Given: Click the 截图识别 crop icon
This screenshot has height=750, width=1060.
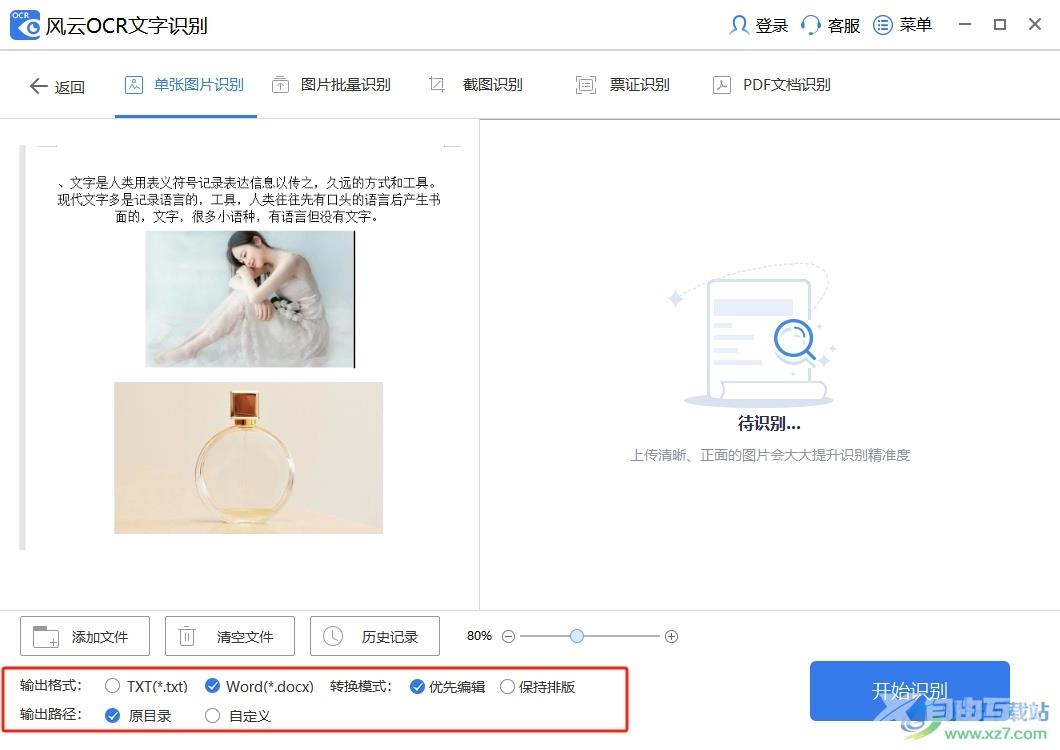Looking at the screenshot, I should pos(437,85).
